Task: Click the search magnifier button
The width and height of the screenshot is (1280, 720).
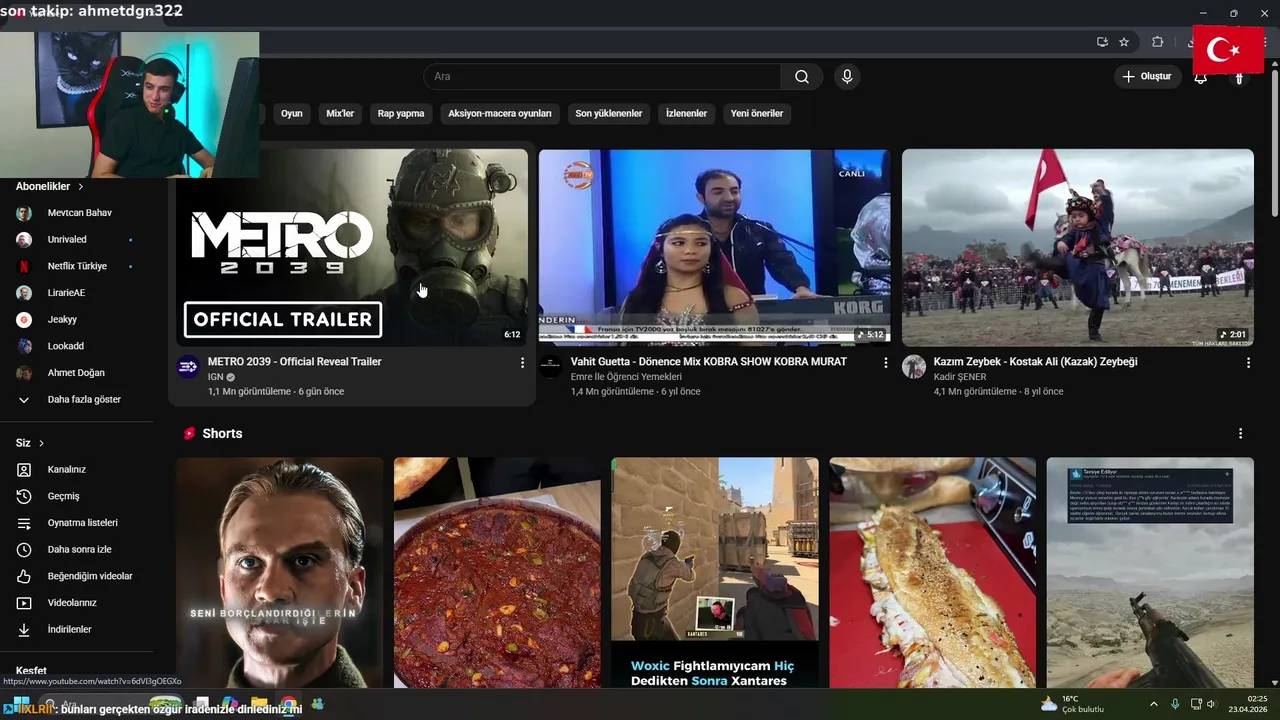Action: pyautogui.click(x=802, y=77)
